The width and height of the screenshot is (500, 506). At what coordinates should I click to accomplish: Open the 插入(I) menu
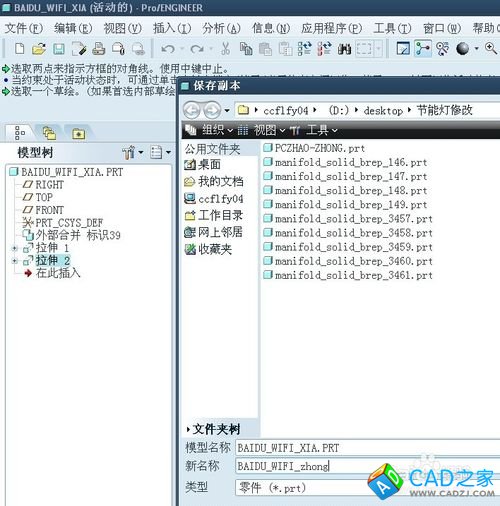coord(172,28)
